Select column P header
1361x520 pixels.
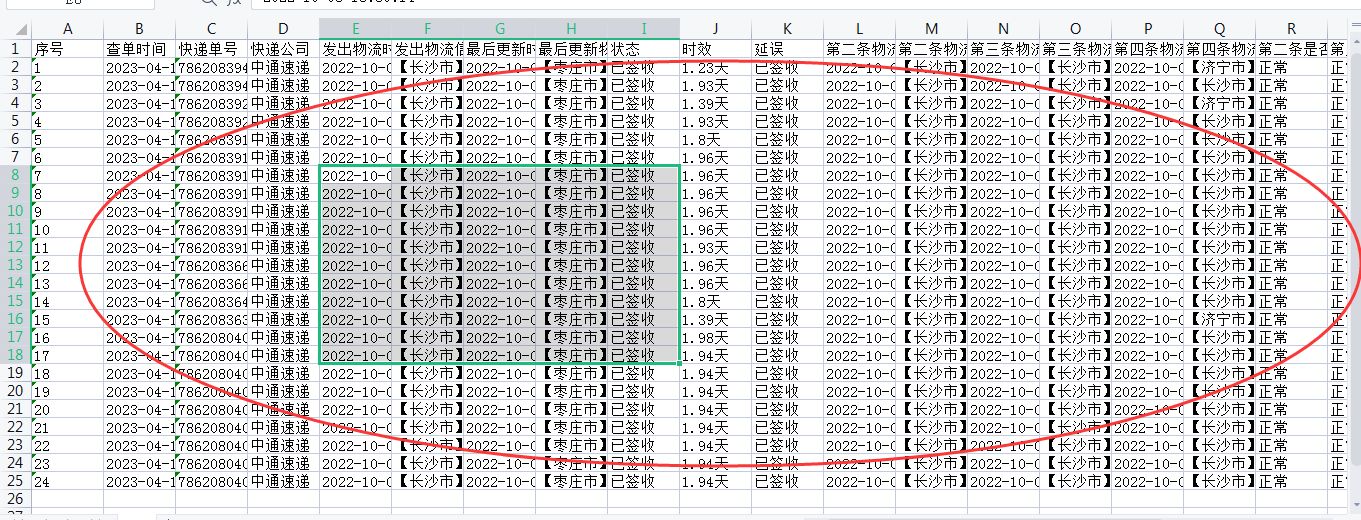1147,29
